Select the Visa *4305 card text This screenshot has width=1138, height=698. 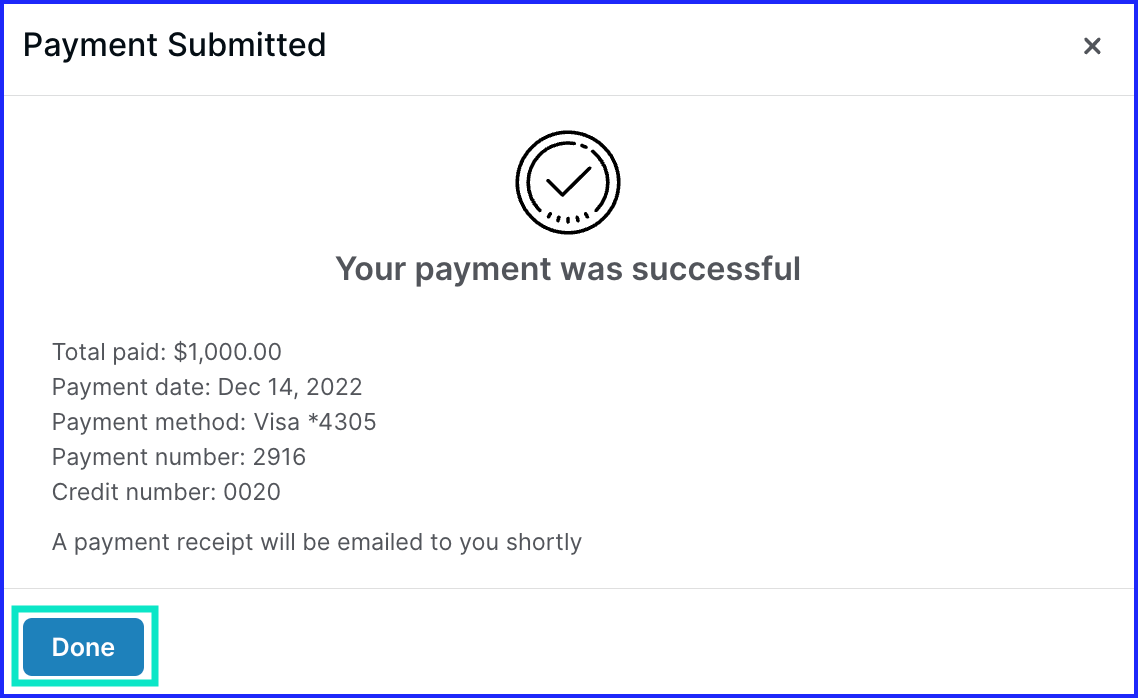[x=315, y=422]
